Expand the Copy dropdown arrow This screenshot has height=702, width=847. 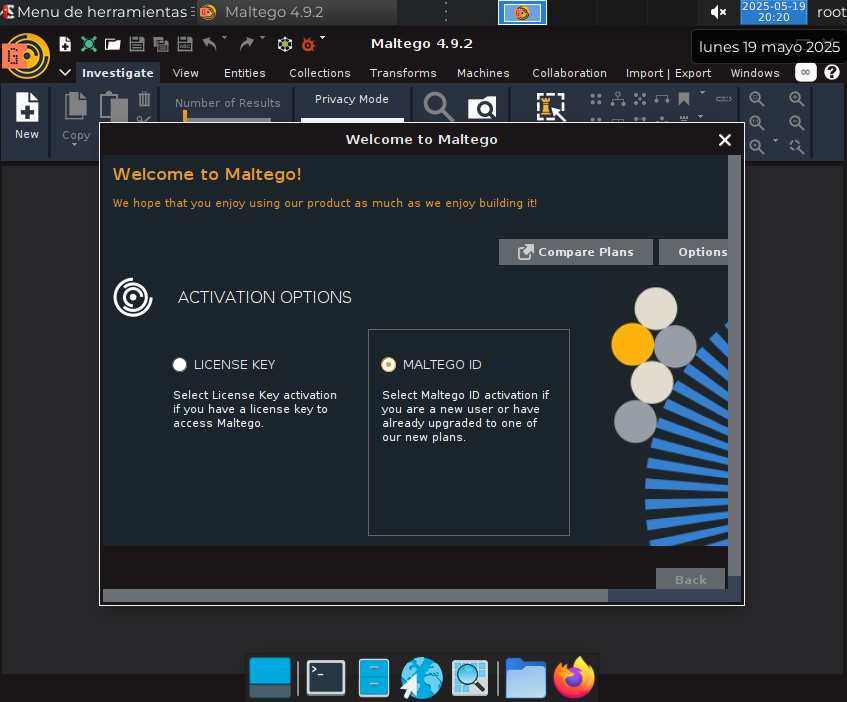tap(76, 146)
